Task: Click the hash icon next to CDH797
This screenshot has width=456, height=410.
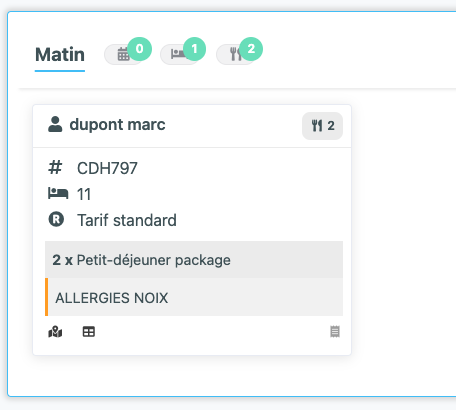Action: (x=55, y=167)
